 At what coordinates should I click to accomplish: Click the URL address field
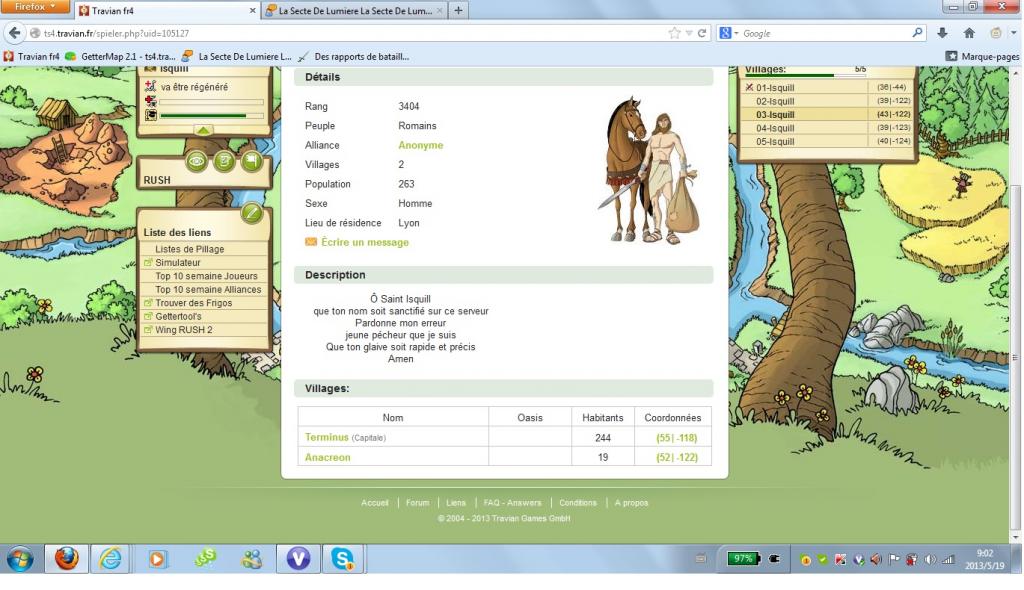[x=353, y=33]
